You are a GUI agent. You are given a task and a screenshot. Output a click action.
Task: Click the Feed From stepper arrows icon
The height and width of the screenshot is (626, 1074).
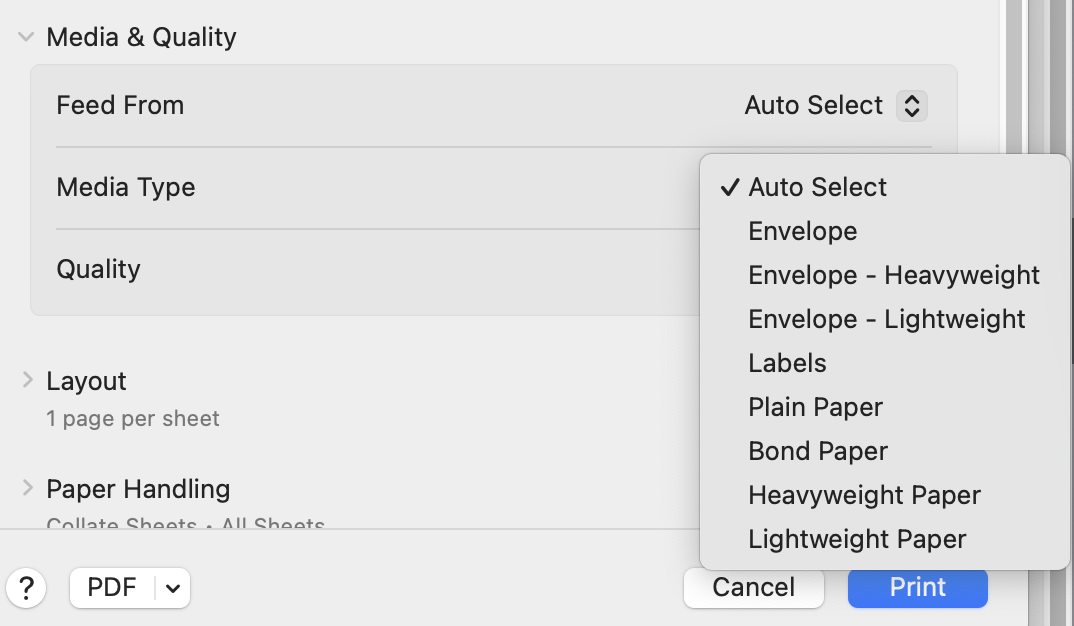tap(911, 106)
